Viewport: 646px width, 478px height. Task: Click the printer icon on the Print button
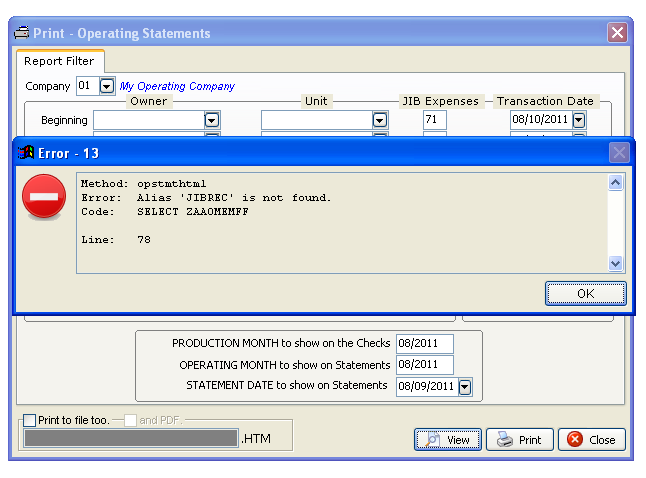point(505,439)
